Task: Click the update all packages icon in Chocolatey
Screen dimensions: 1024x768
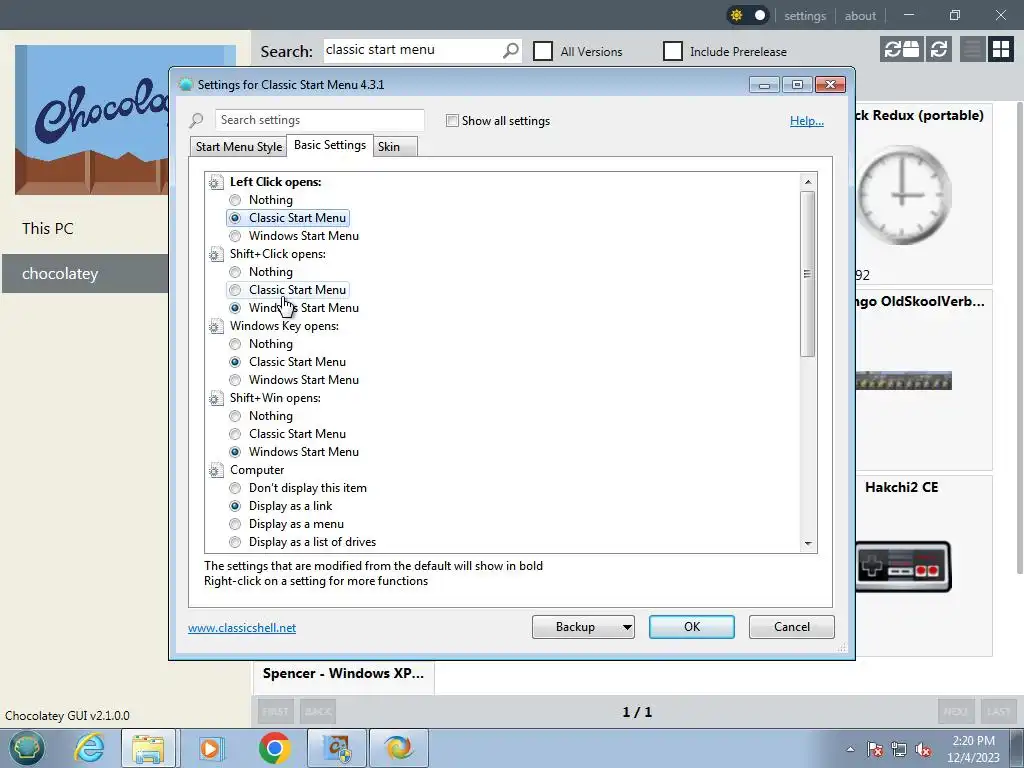Action: tap(901, 50)
